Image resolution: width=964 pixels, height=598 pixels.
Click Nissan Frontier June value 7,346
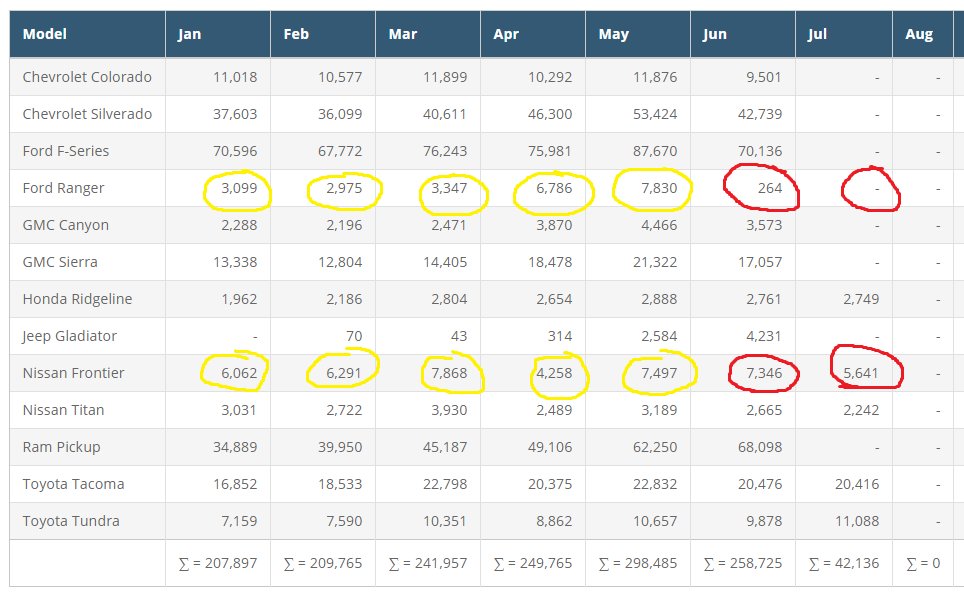(x=764, y=373)
